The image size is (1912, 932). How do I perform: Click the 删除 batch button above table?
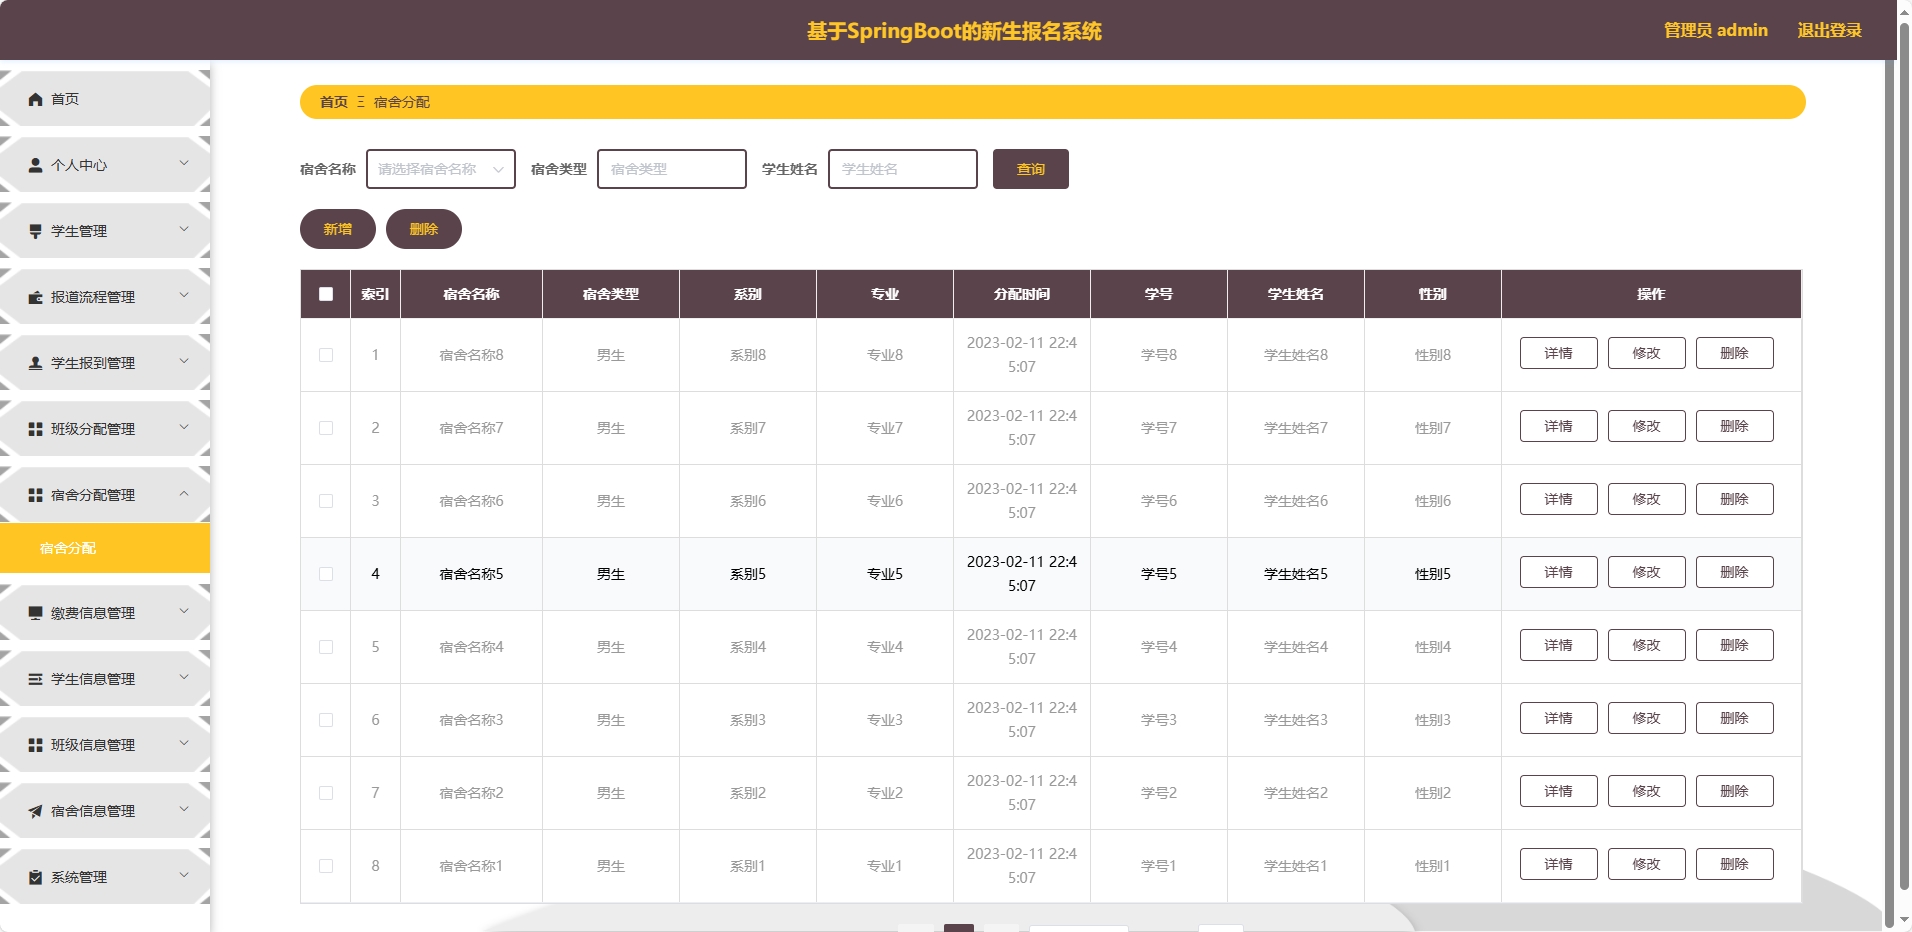tap(424, 229)
